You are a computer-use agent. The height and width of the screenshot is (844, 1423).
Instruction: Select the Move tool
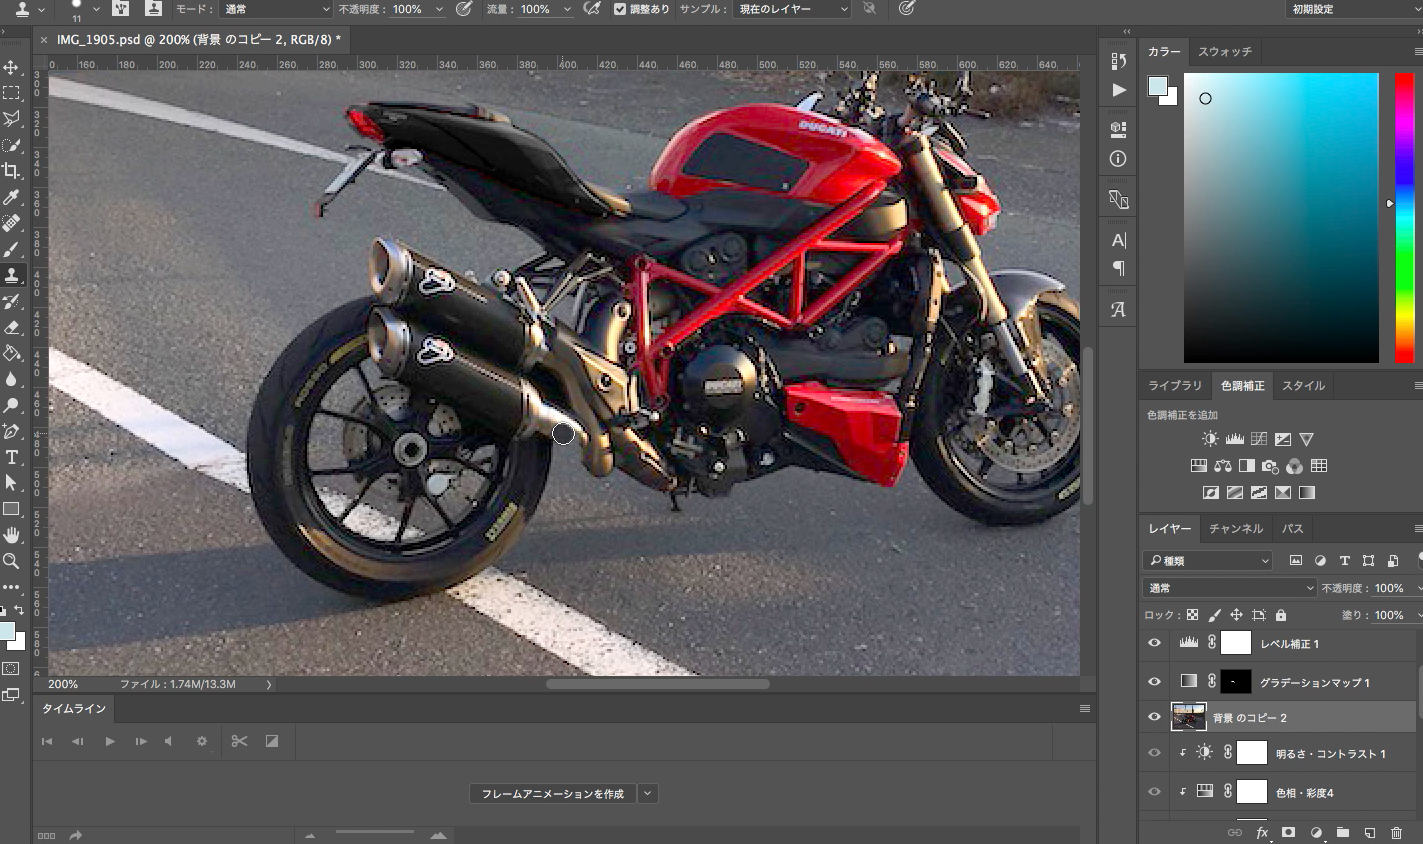12,67
